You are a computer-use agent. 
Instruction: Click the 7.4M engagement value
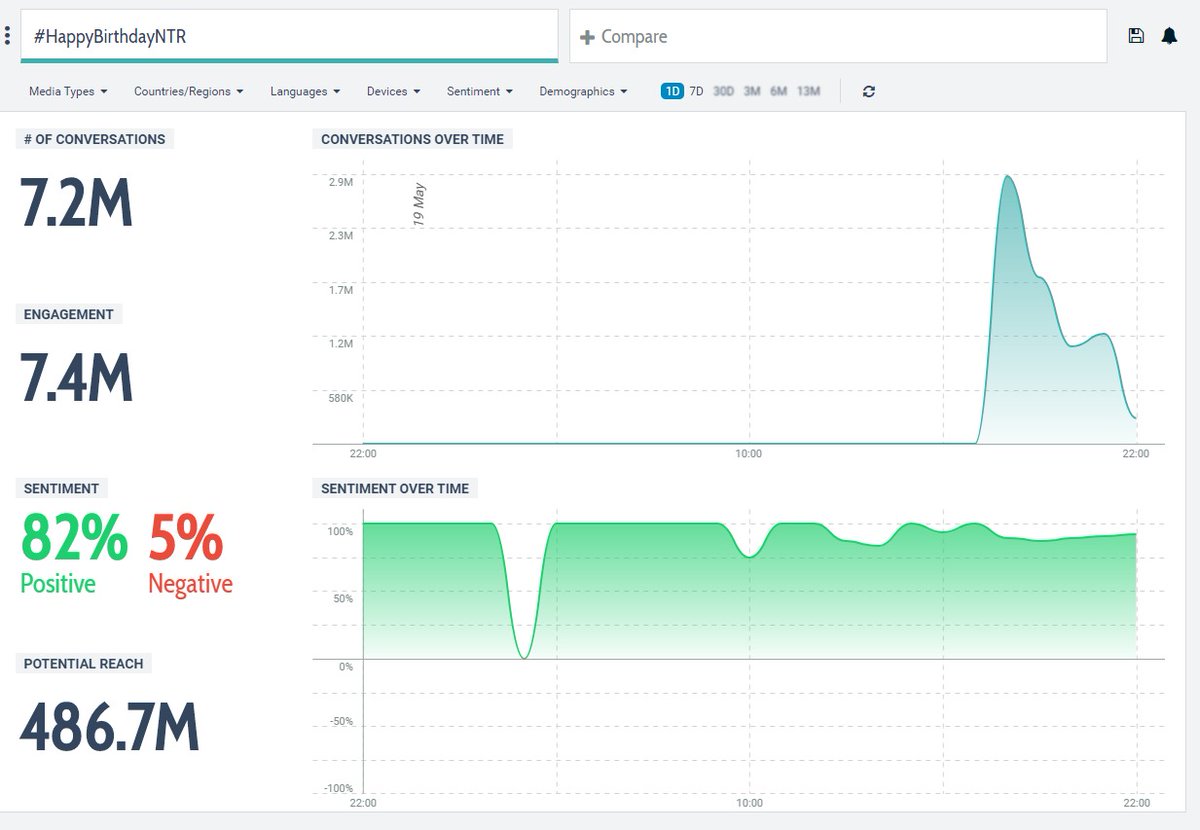pos(76,378)
